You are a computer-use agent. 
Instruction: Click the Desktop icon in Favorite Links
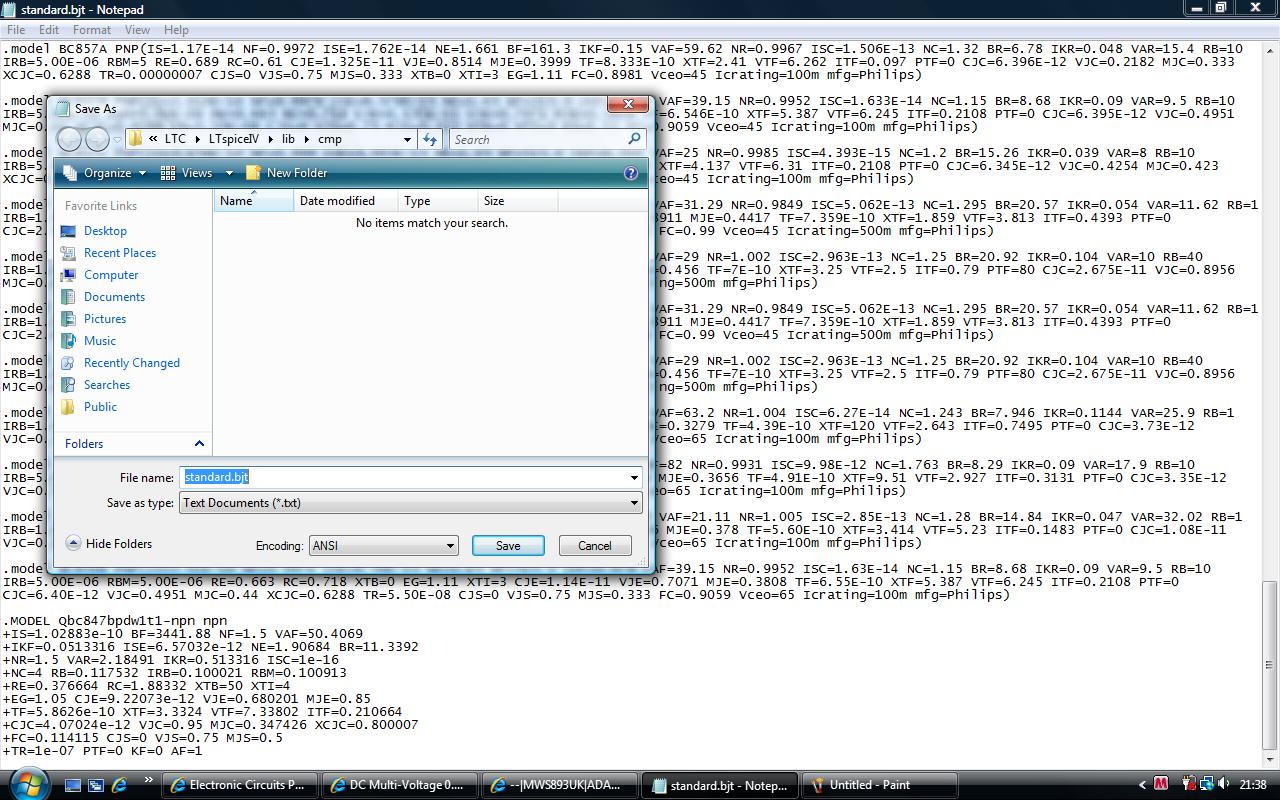(x=68, y=231)
